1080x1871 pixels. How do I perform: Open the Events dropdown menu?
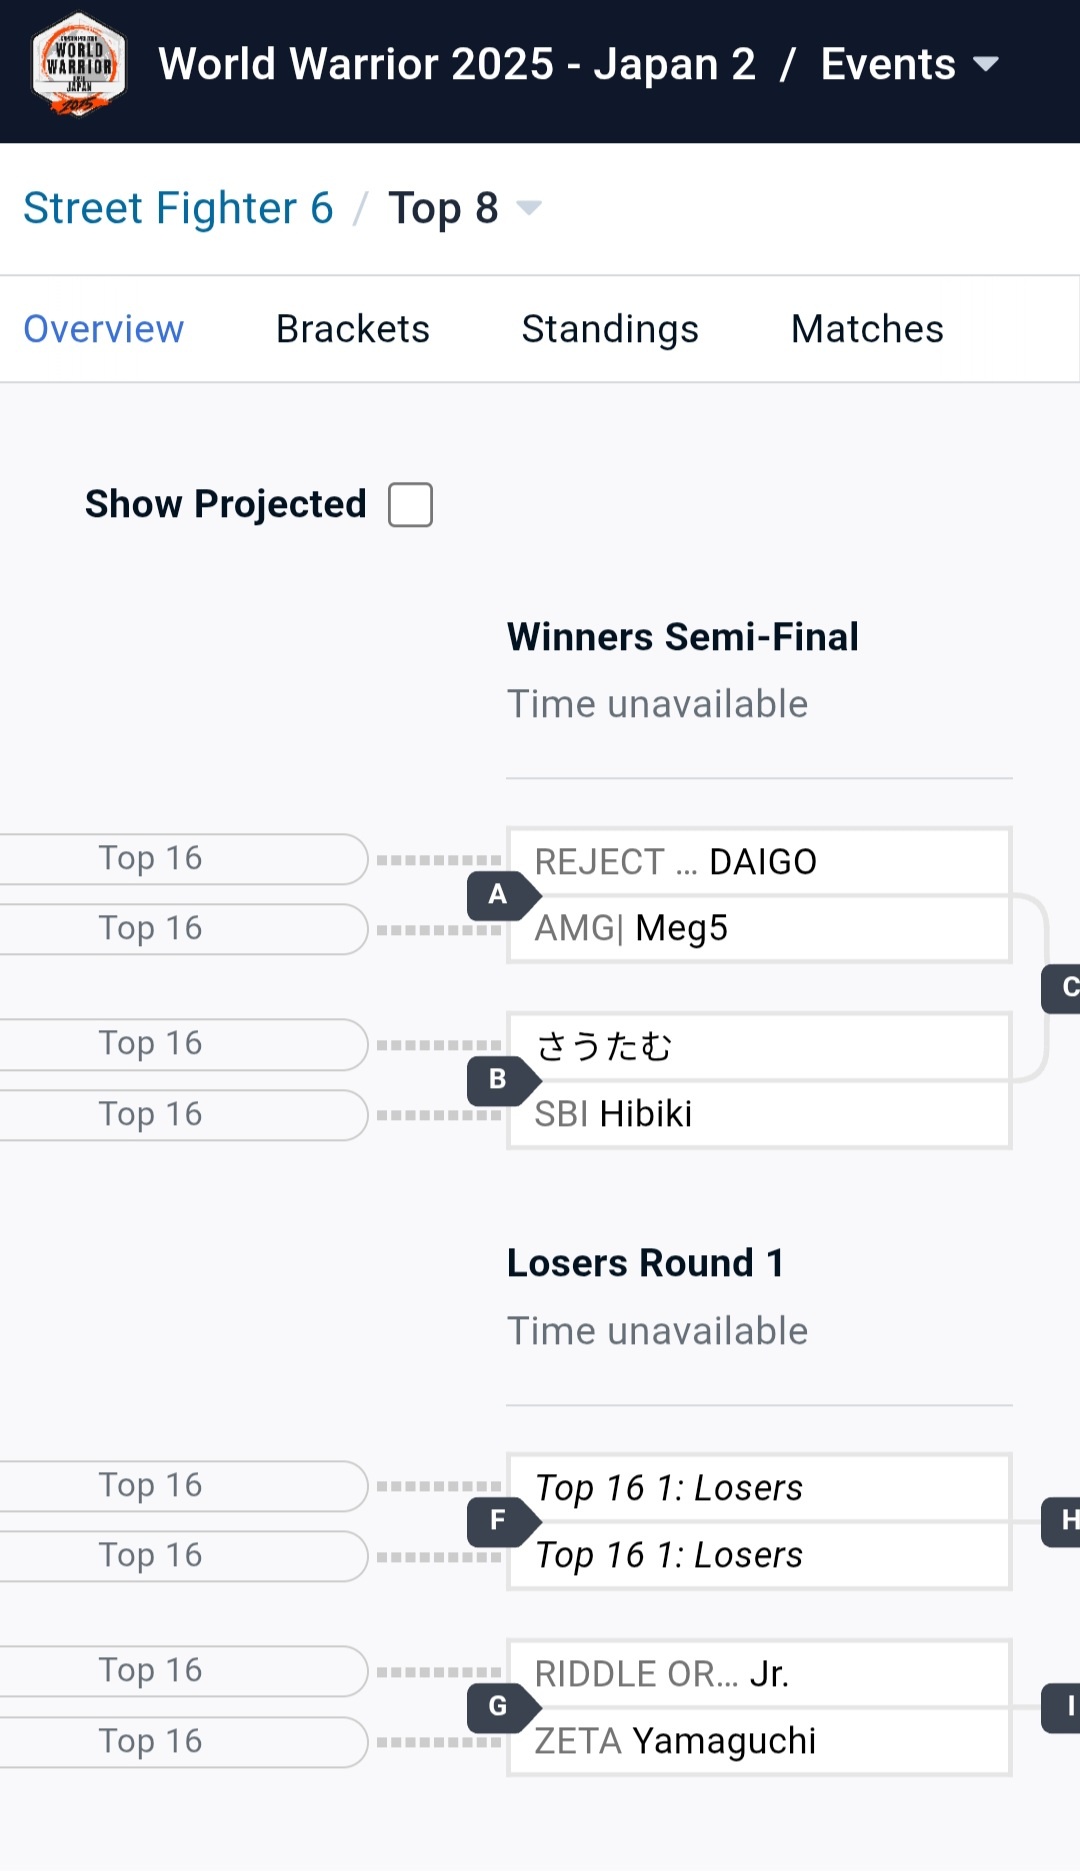pyautogui.click(x=909, y=65)
